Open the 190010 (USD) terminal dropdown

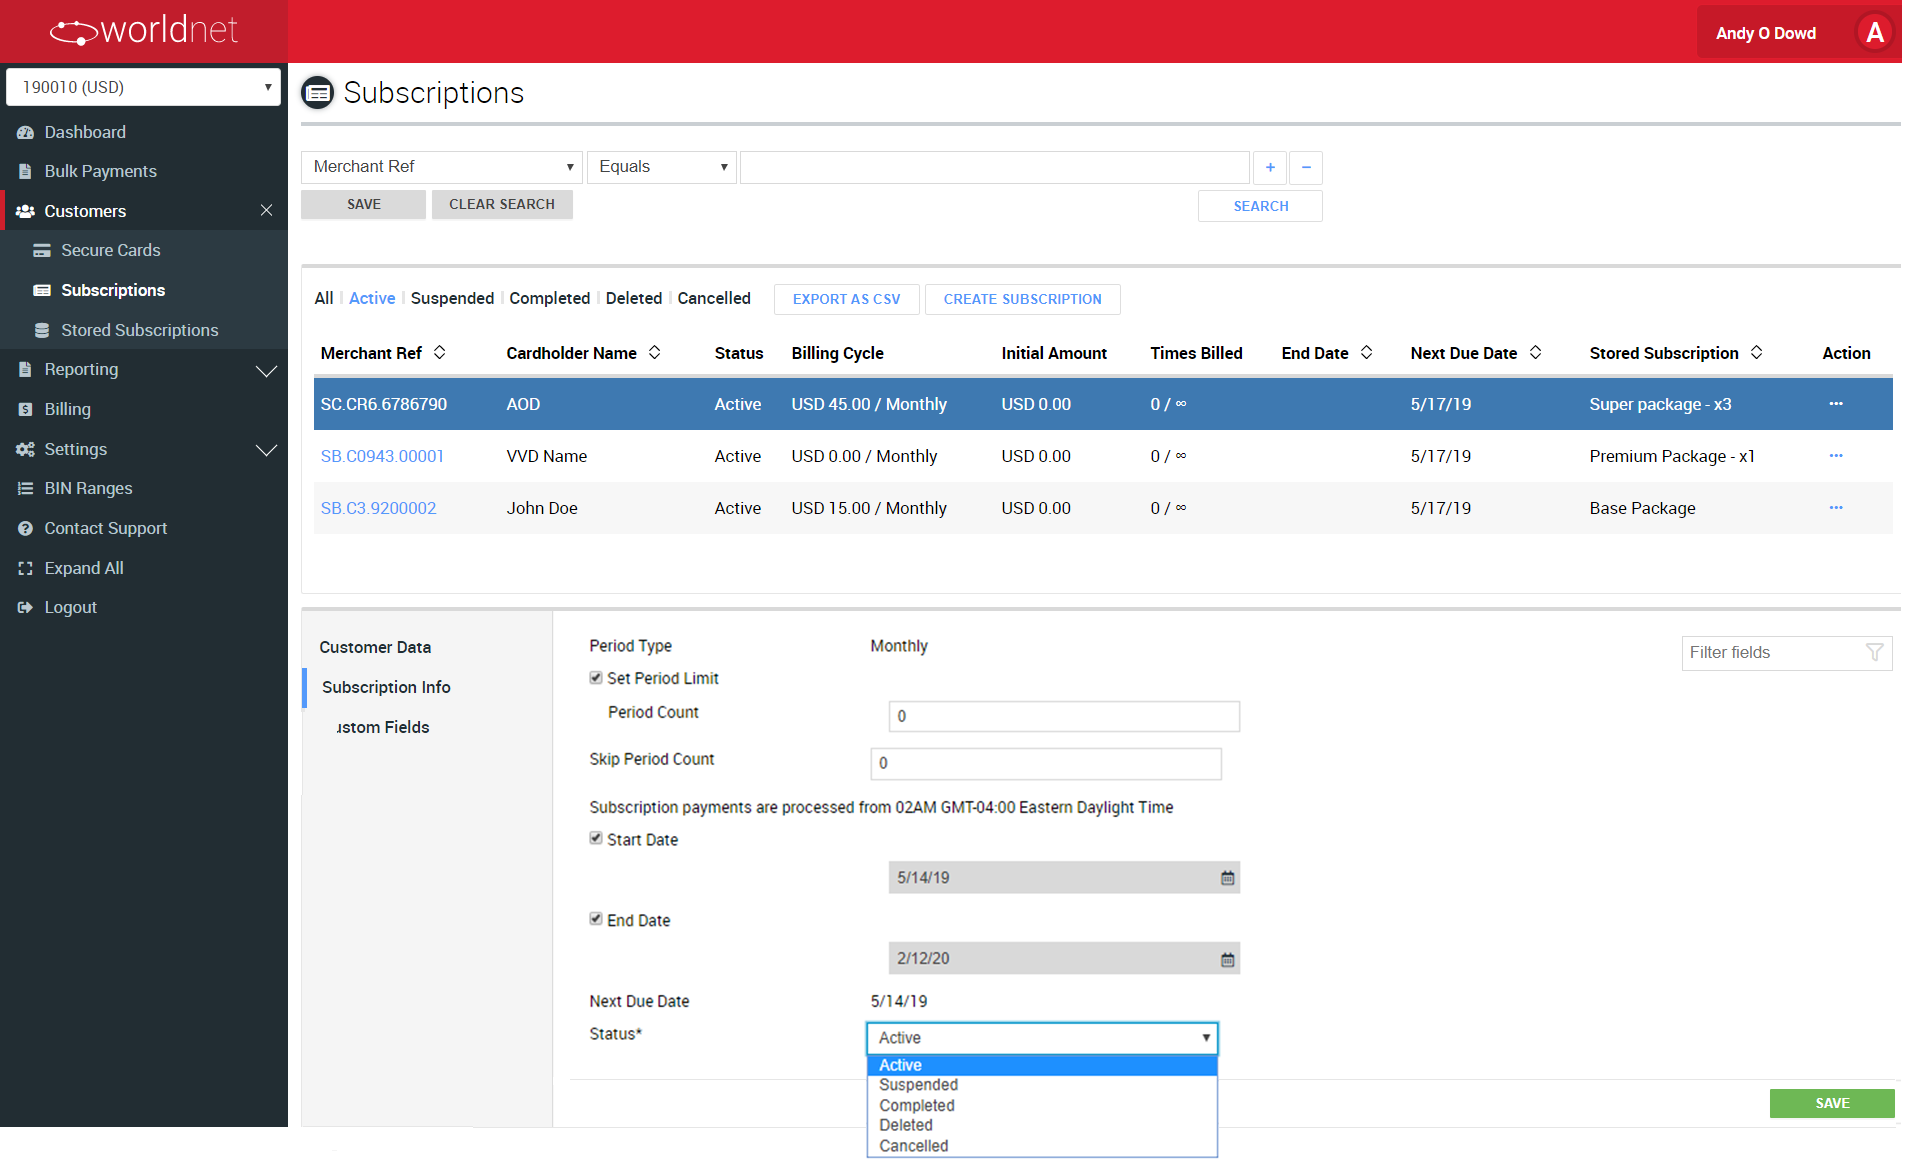click(x=144, y=87)
